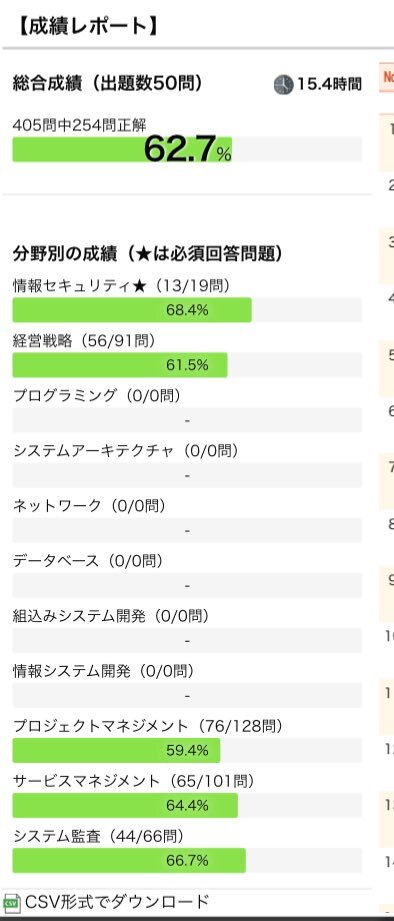Screen dimensions: 394x921
Task: Click the clock icon beside 15.4時間
Action: 283,85
